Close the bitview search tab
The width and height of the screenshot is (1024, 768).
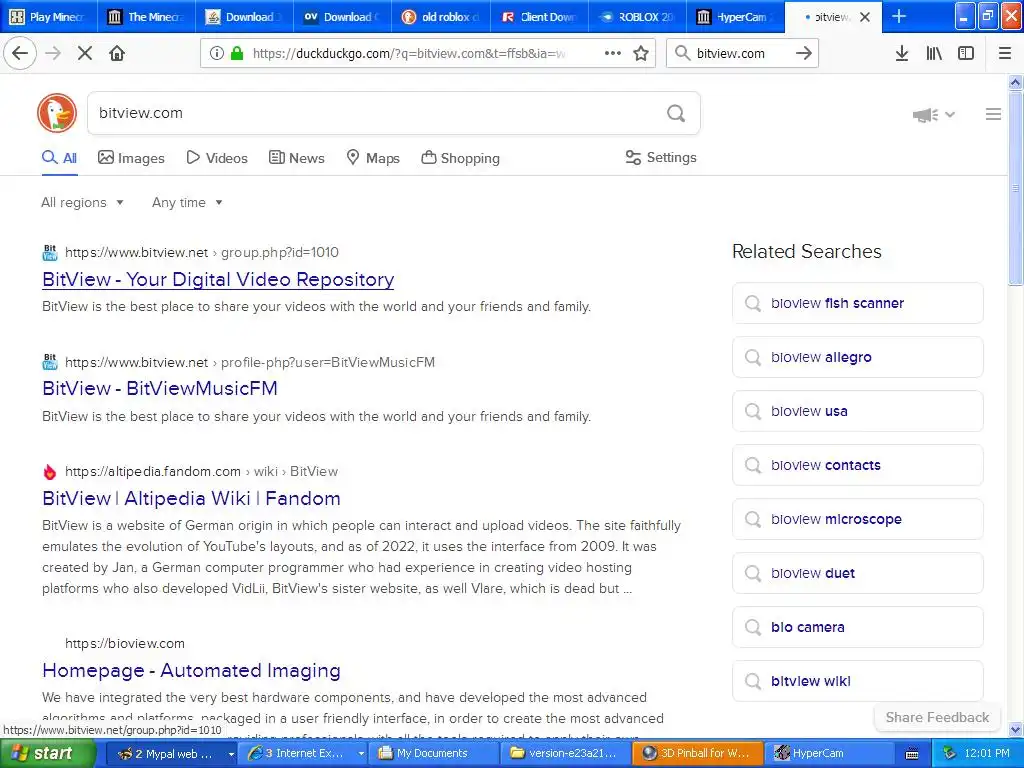(x=865, y=17)
